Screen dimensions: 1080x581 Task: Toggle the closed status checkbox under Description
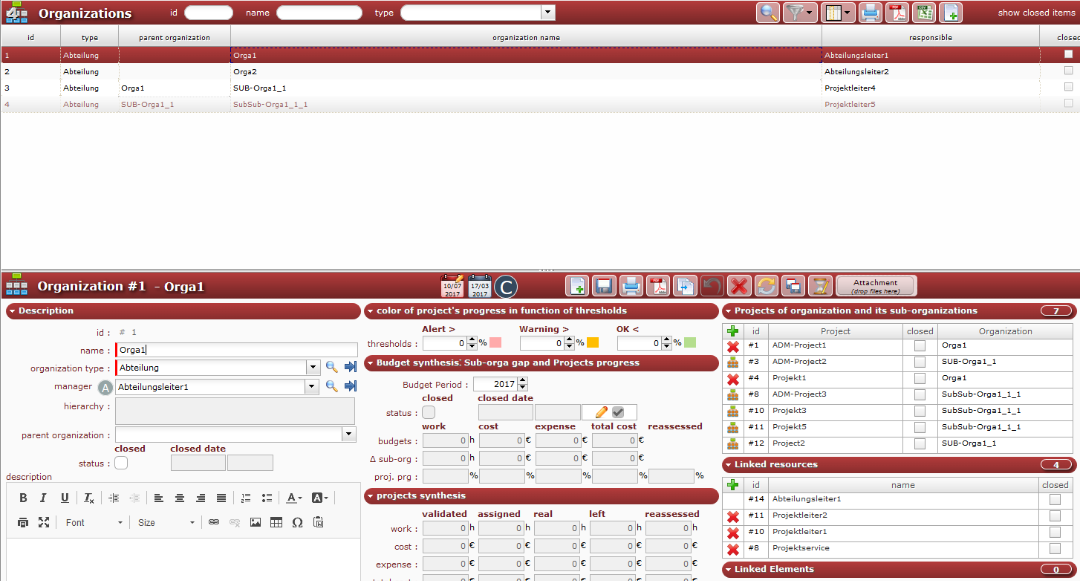(x=121, y=463)
